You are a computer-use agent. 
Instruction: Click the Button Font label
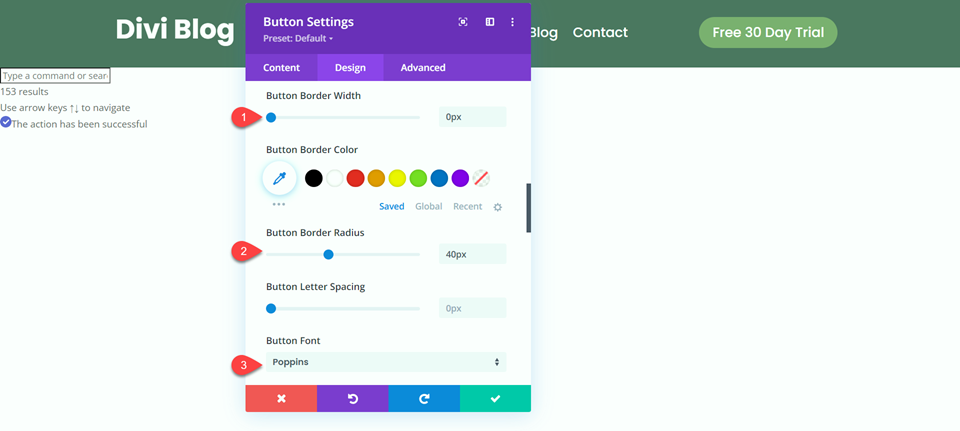(293, 340)
